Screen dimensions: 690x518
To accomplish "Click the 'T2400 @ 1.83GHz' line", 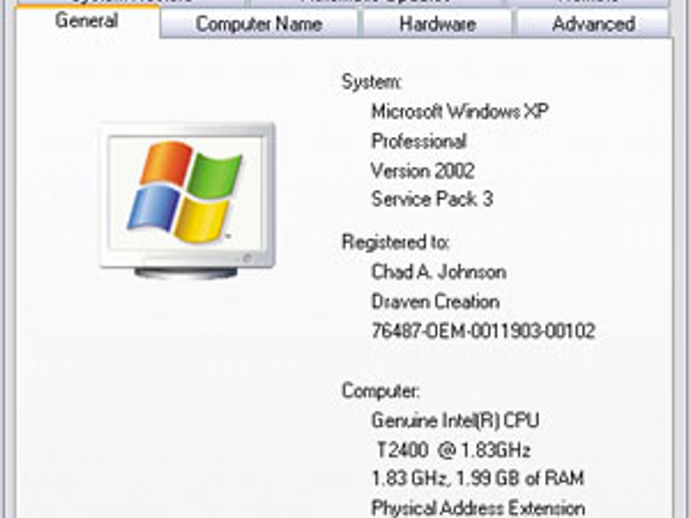I will click(453, 450).
